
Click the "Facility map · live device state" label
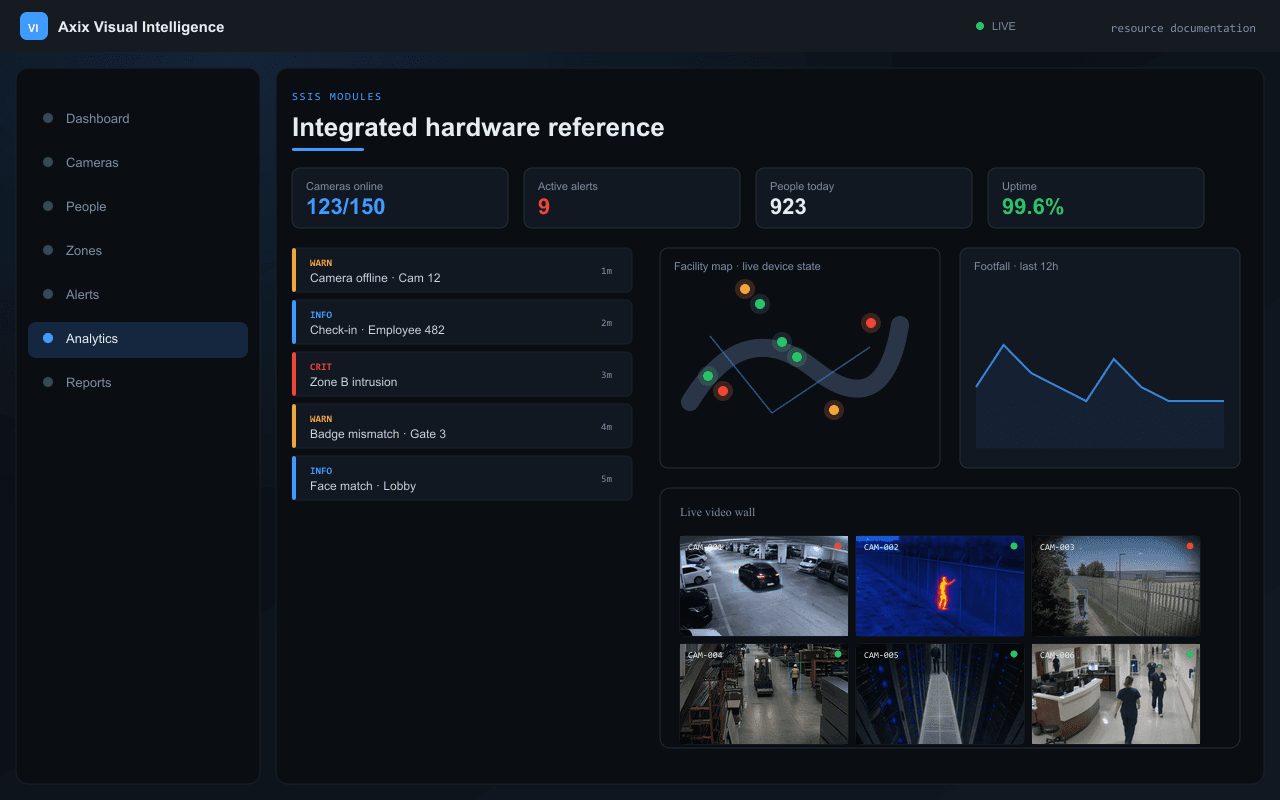click(x=747, y=266)
